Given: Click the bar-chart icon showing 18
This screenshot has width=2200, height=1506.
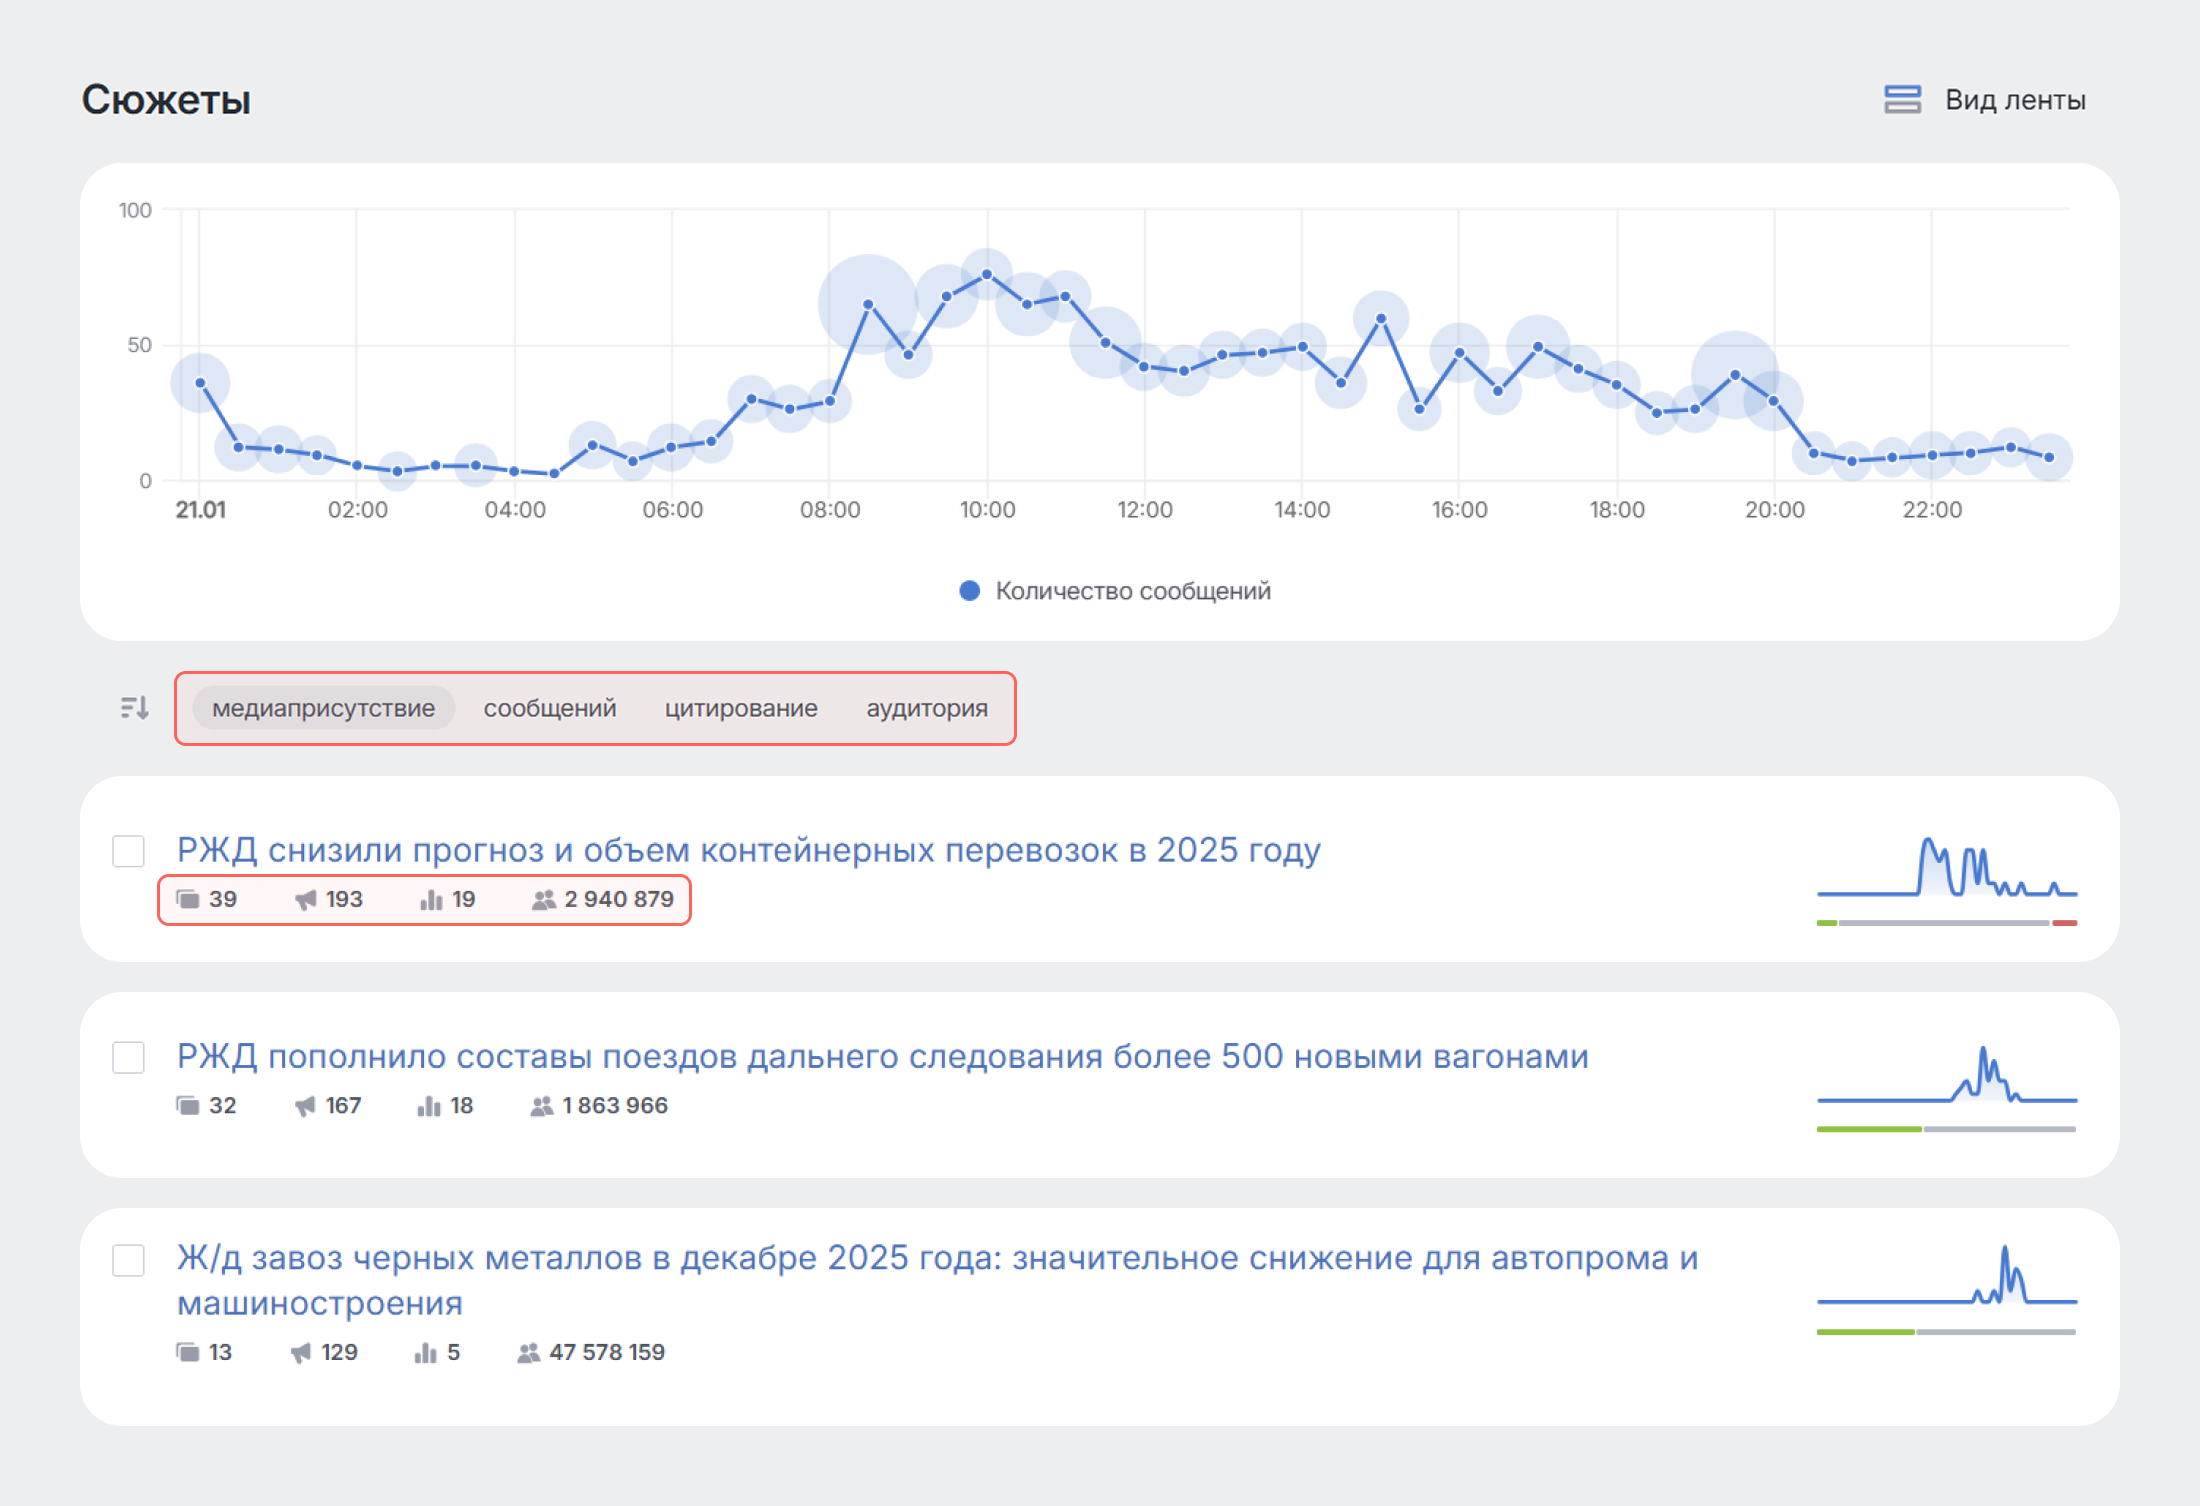Looking at the screenshot, I should [428, 1105].
